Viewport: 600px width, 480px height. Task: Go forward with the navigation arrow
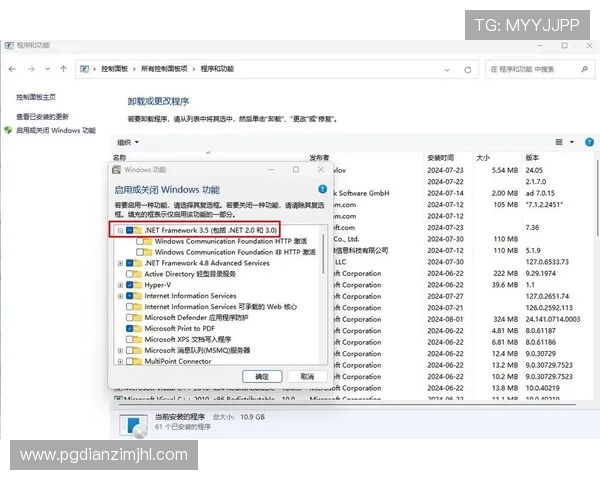[31, 69]
